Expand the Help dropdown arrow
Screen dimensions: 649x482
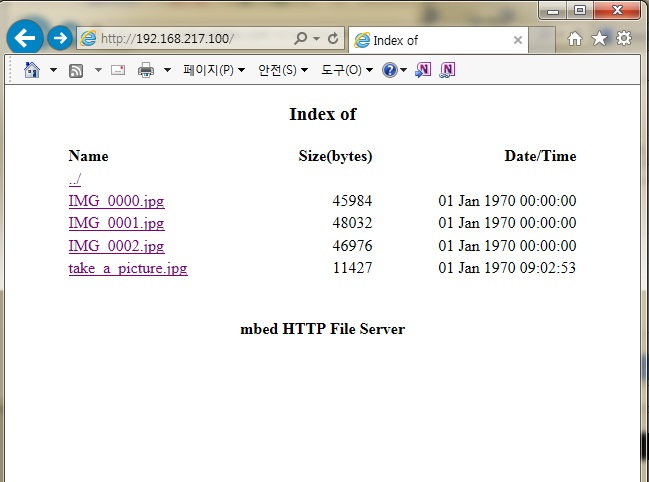[404, 70]
